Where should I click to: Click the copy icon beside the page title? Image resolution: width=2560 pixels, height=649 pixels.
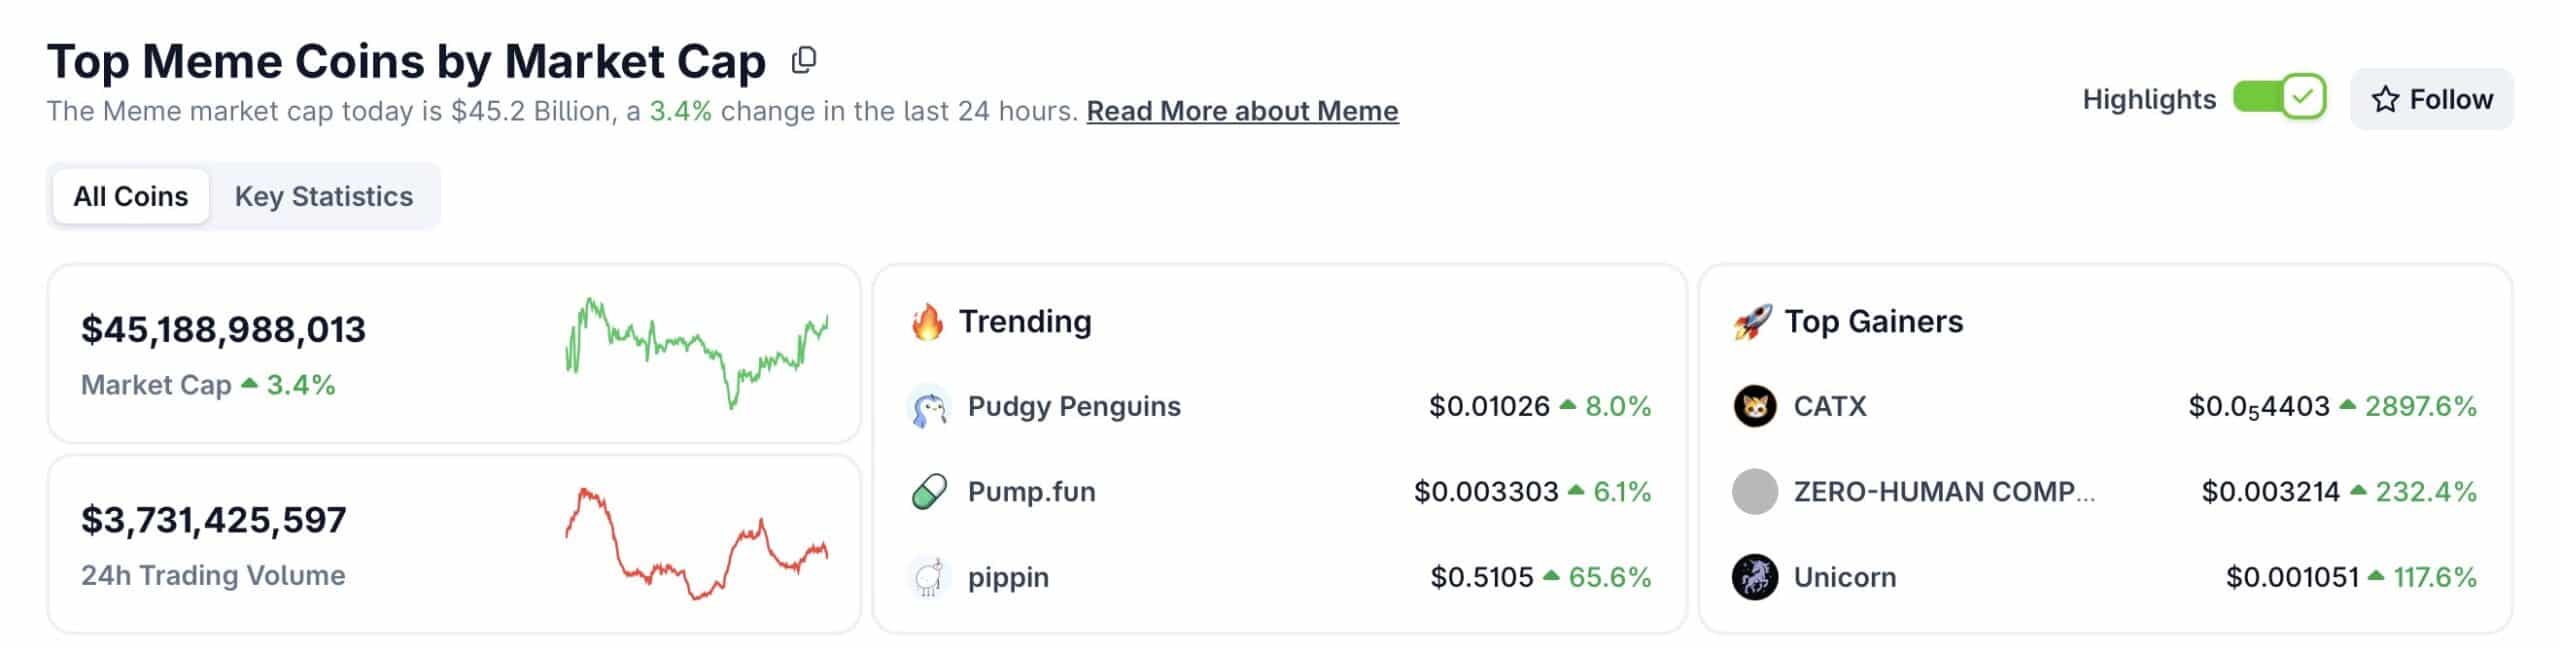tap(803, 60)
